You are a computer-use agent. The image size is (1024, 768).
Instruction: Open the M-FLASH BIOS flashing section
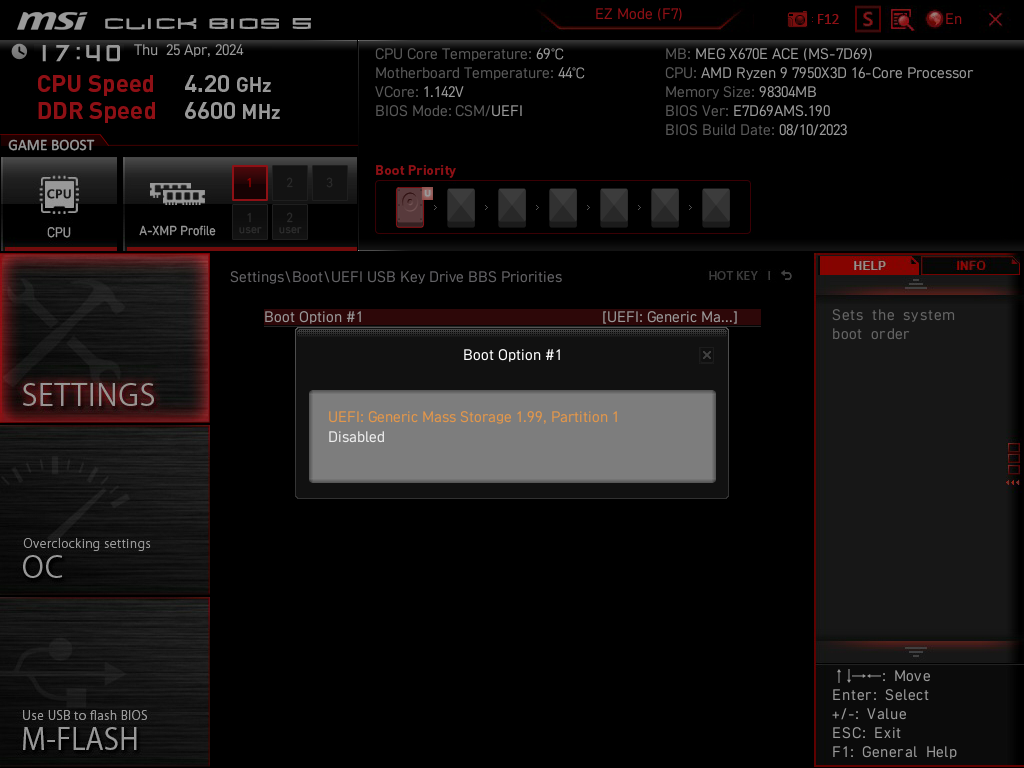[x=104, y=682]
